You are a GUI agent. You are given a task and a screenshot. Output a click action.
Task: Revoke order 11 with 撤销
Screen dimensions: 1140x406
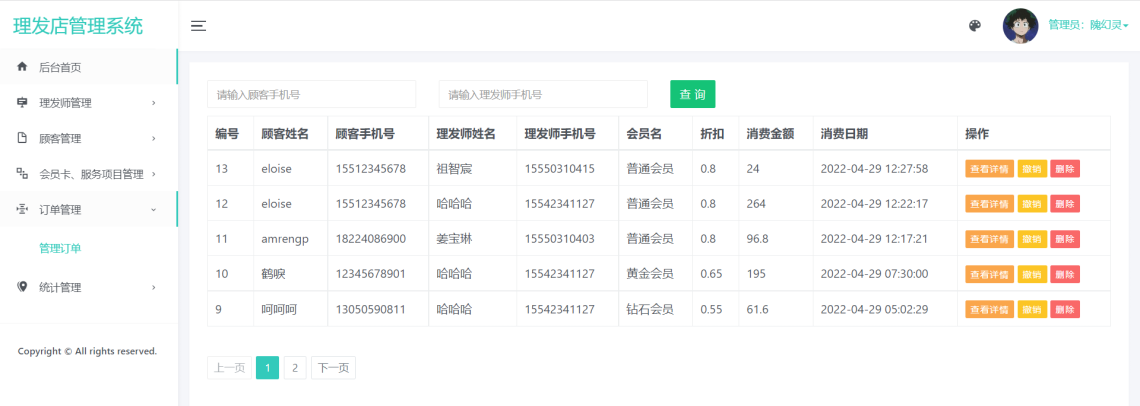(x=1032, y=239)
